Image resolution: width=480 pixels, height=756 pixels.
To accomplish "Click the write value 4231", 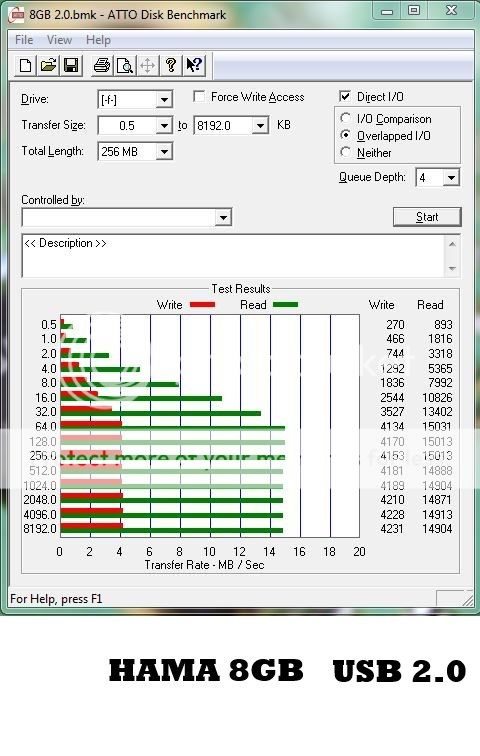I will 392,529.
